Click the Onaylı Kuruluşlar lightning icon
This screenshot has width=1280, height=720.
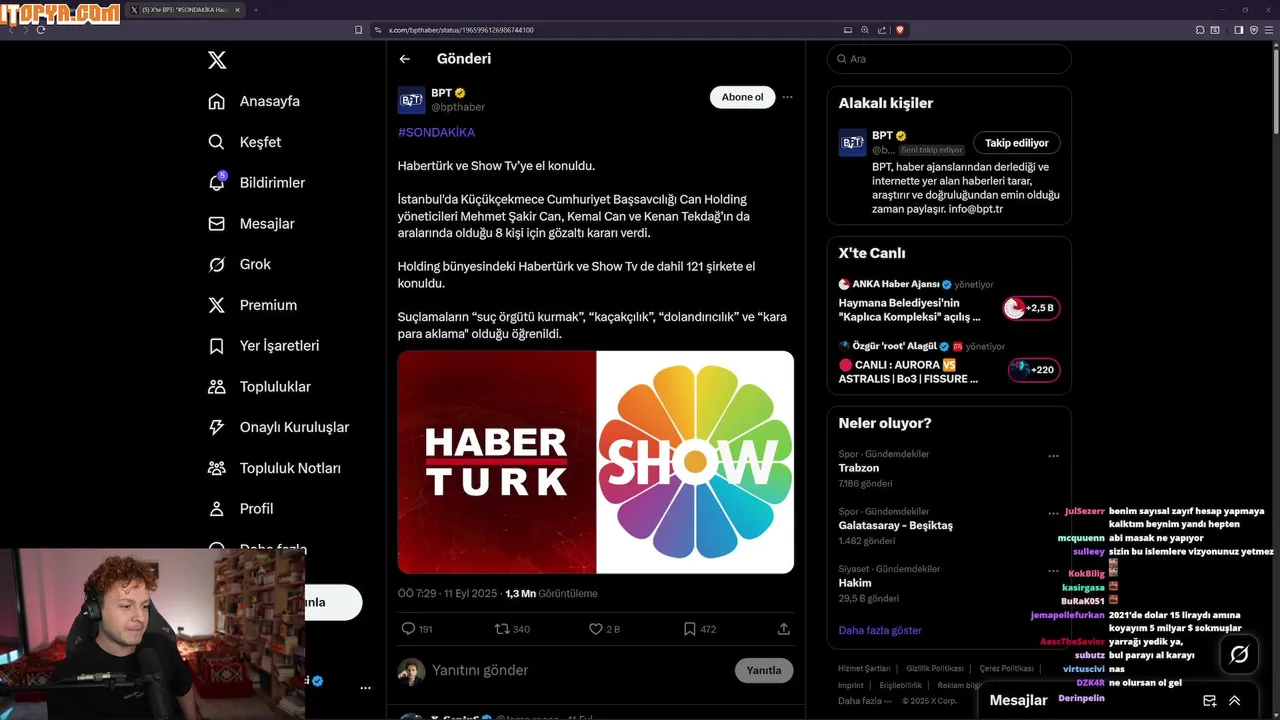pyautogui.click(x=217, y=427)
